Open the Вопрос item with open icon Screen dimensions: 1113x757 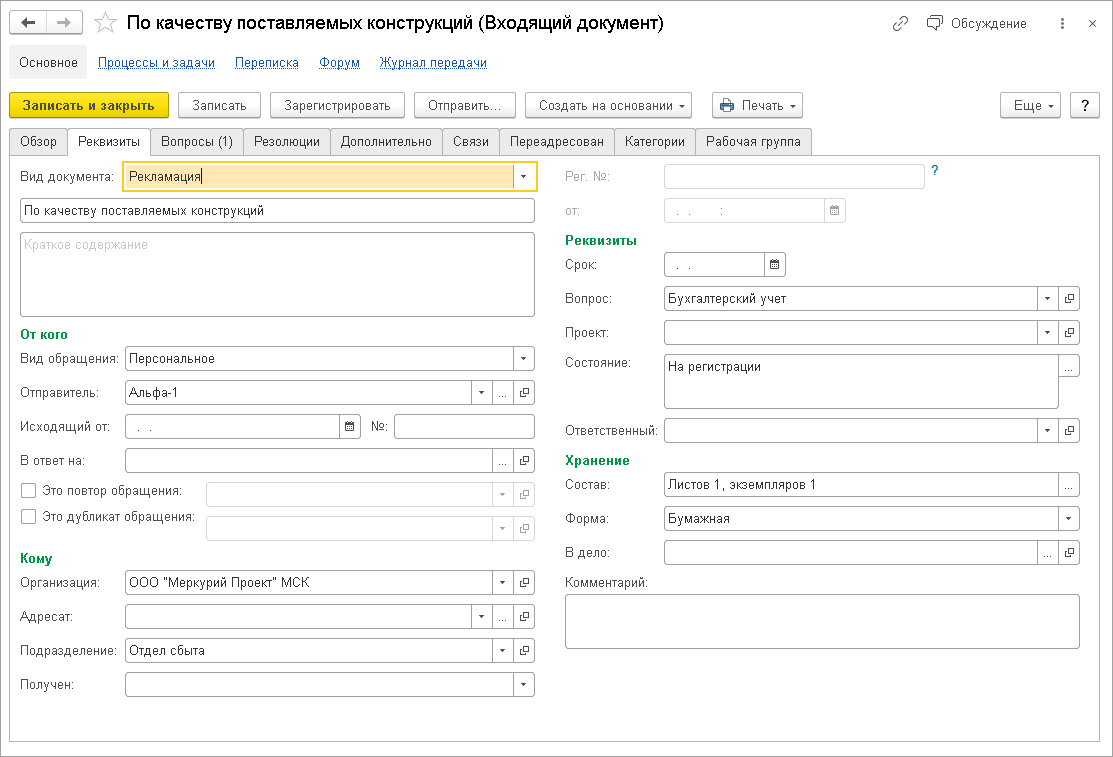pos(1069,299)
